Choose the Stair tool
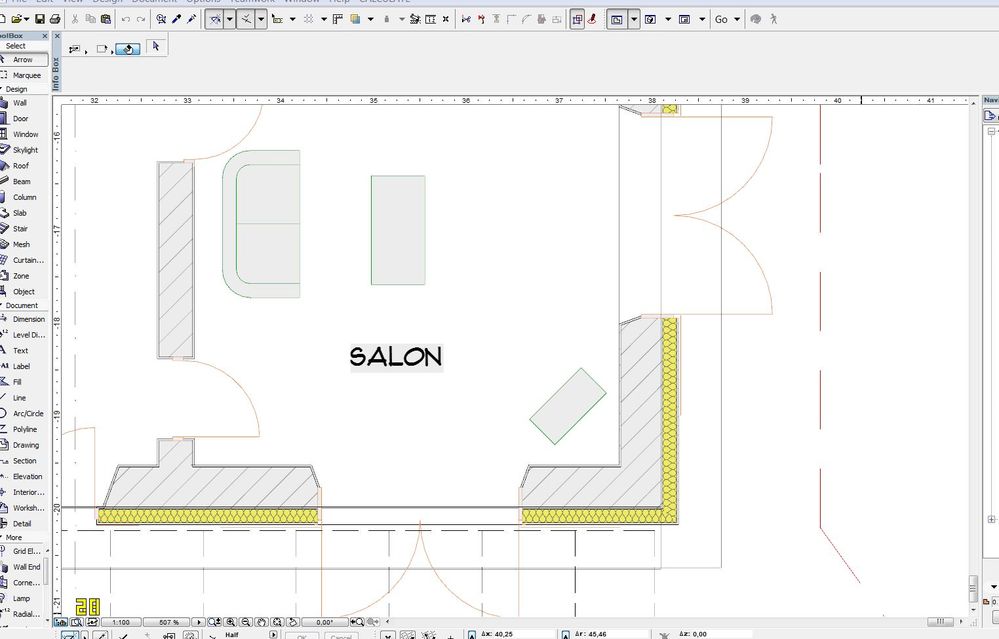 [19, 229]
